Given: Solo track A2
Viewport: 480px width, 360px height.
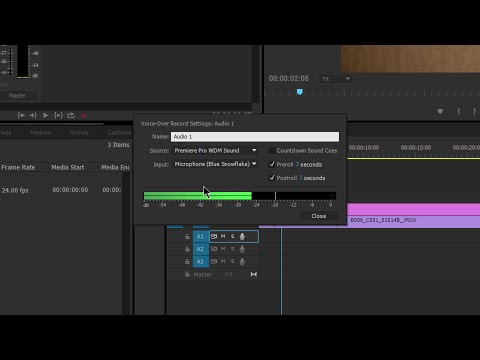Looking at the screenshot, I should (233, 249).
